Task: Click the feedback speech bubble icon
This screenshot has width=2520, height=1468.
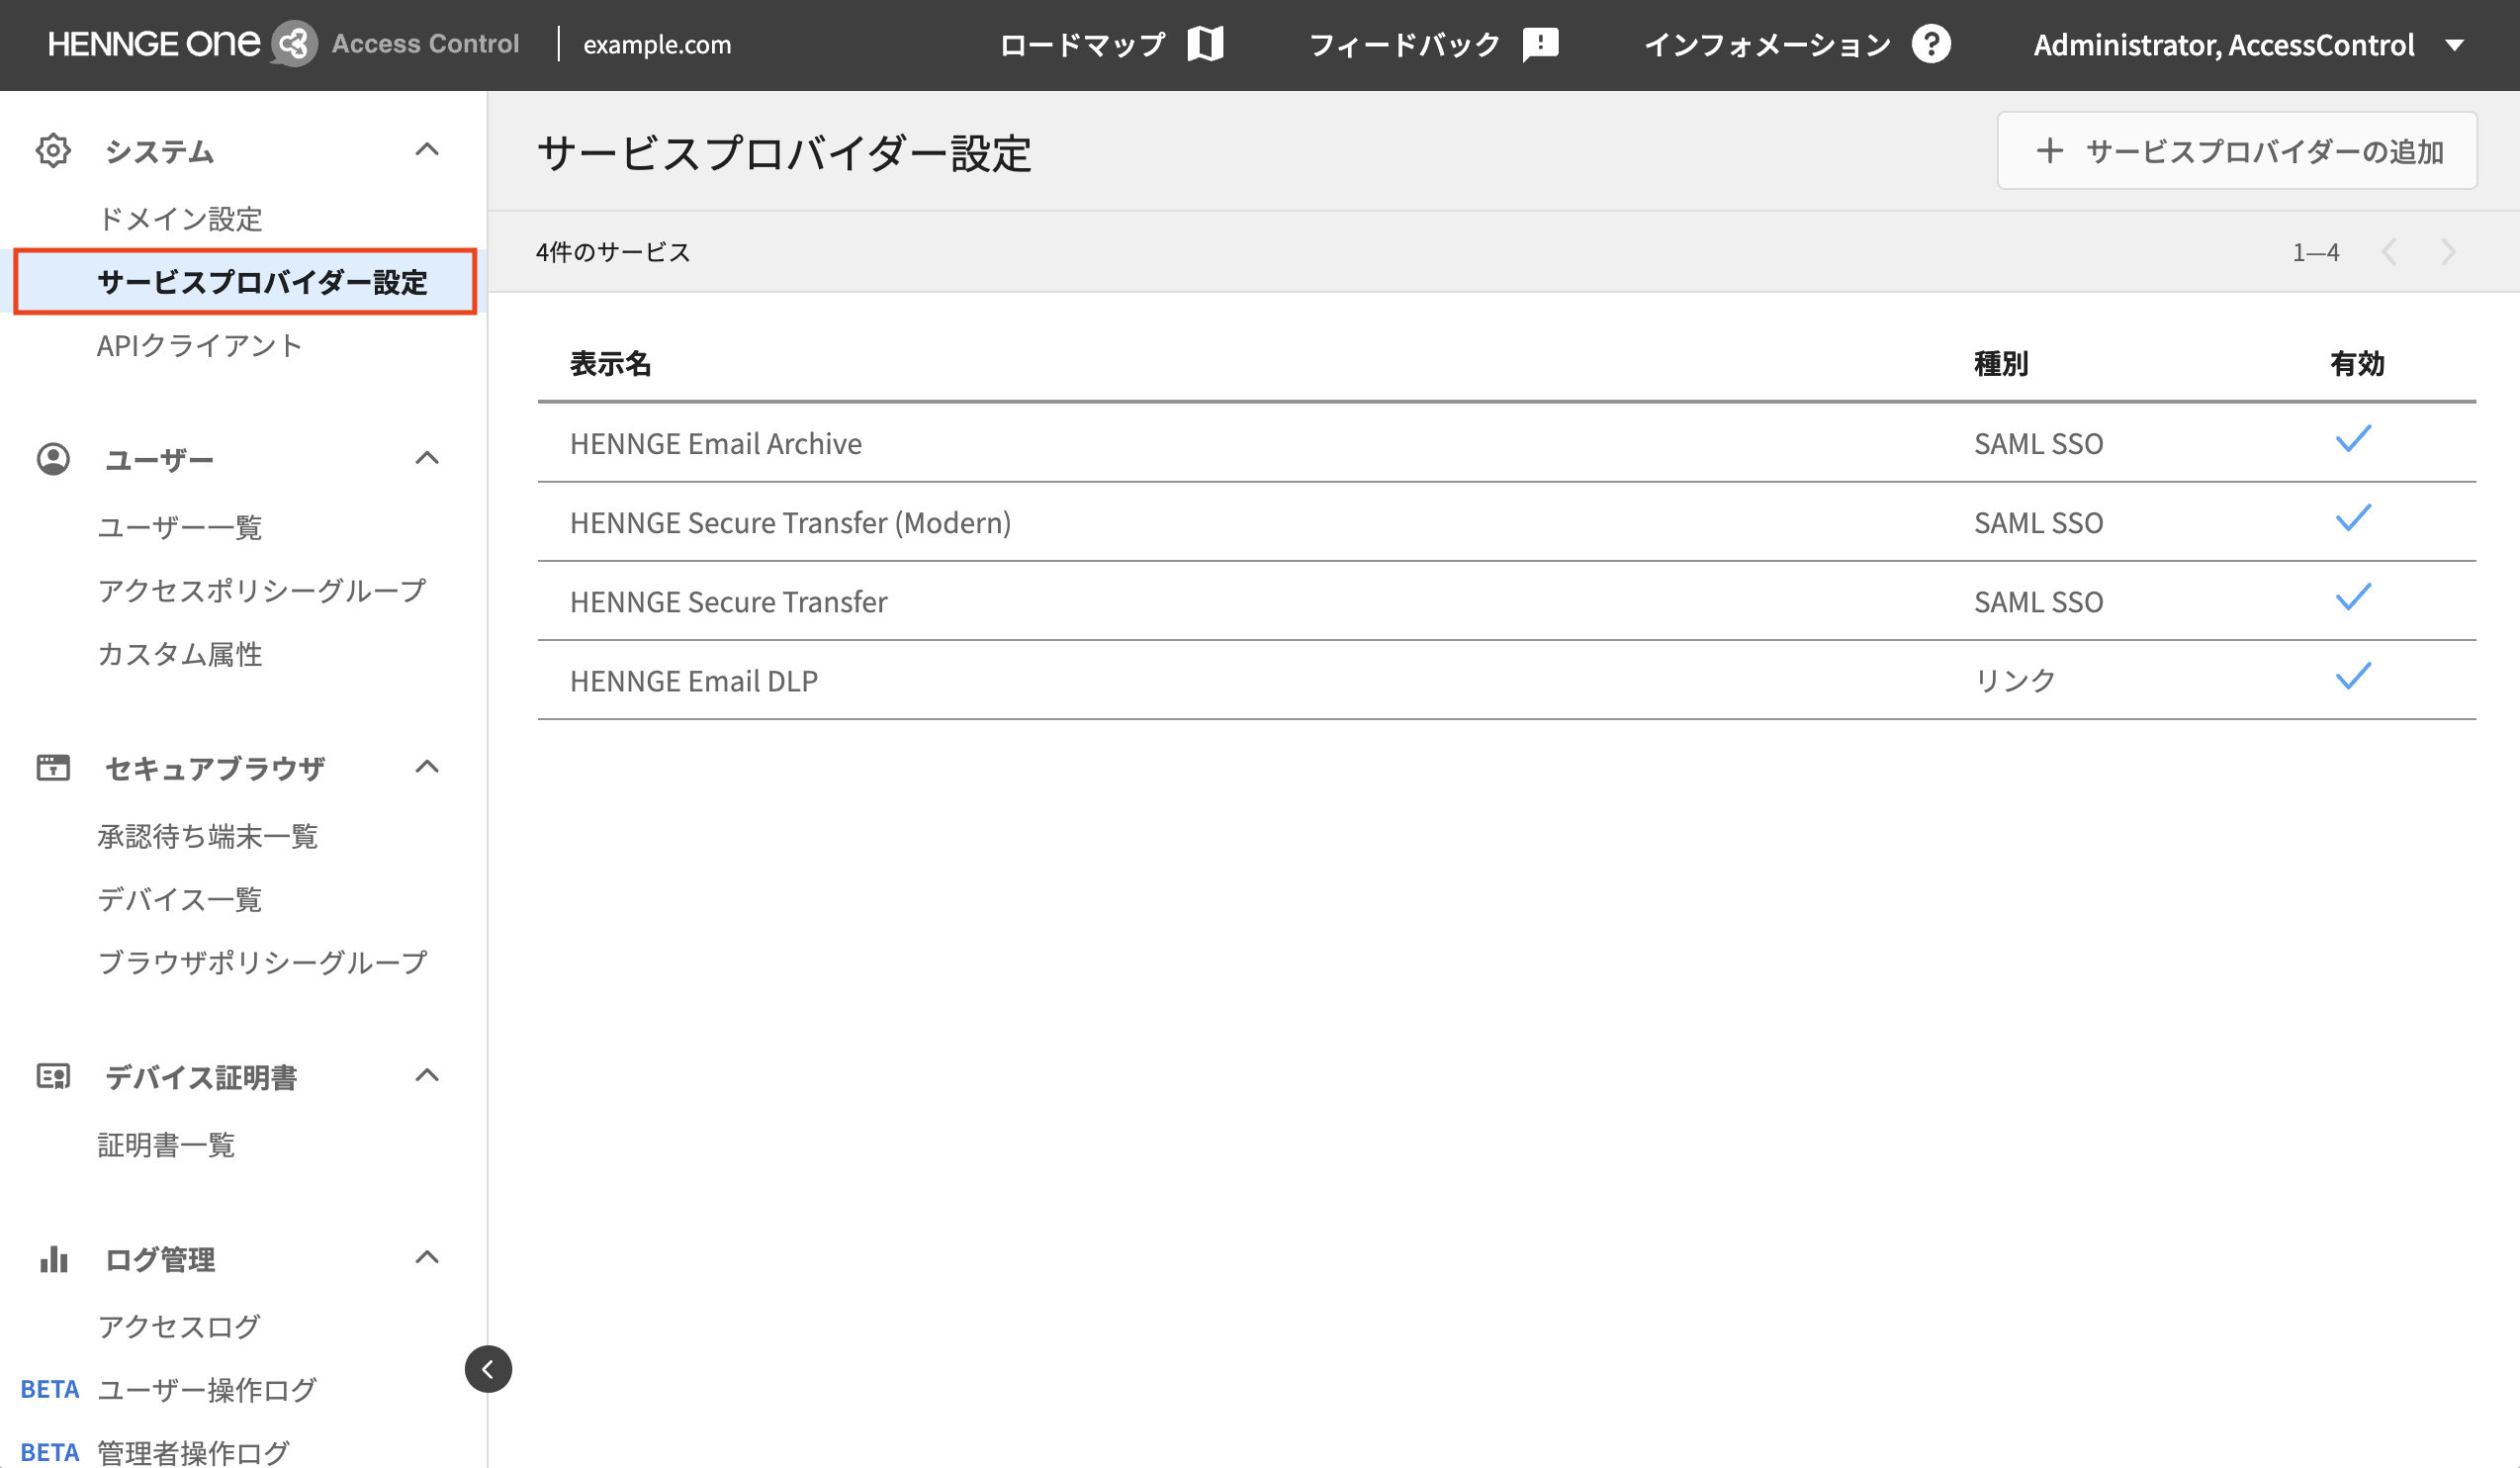Action: tap(1540, 44)
